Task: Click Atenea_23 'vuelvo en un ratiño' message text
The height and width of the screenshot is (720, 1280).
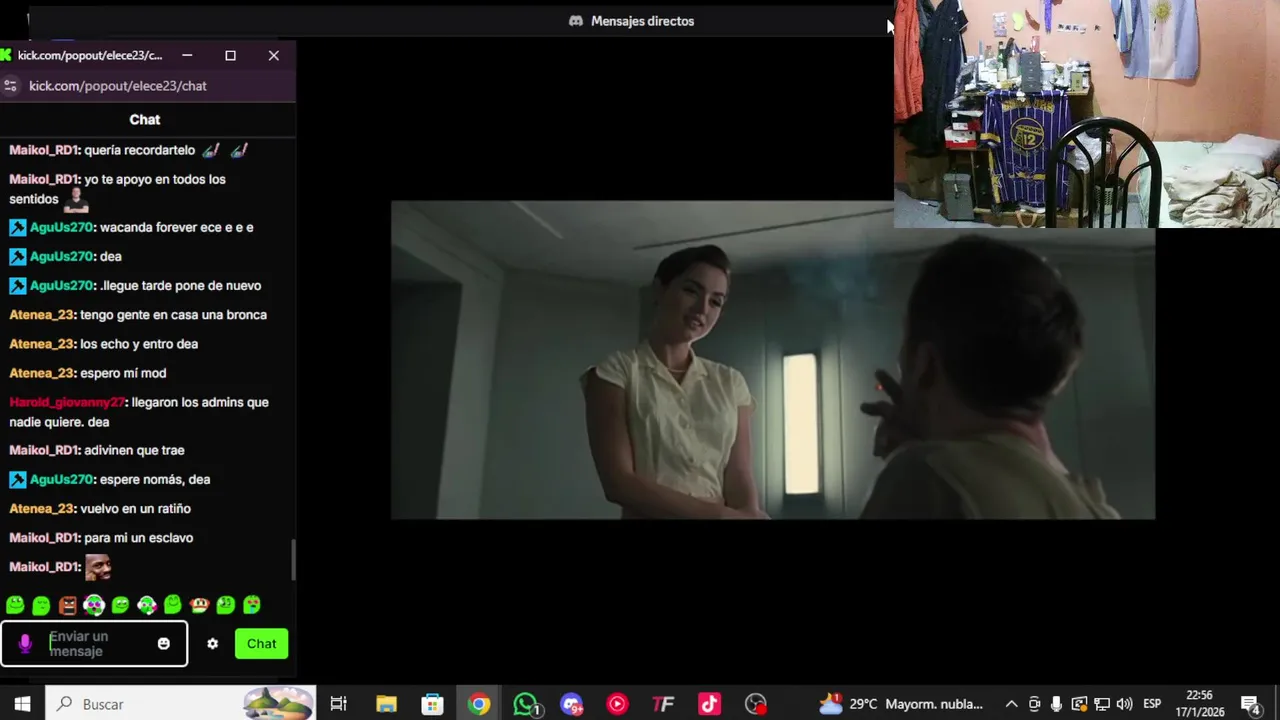Action: point(135,508)
